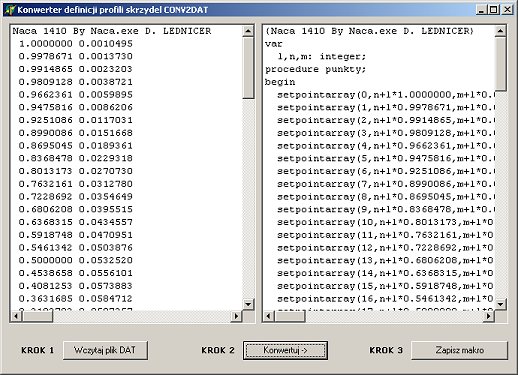
Task: Click the row '0.9662361 0.0059895'
Action: [76, 95]
